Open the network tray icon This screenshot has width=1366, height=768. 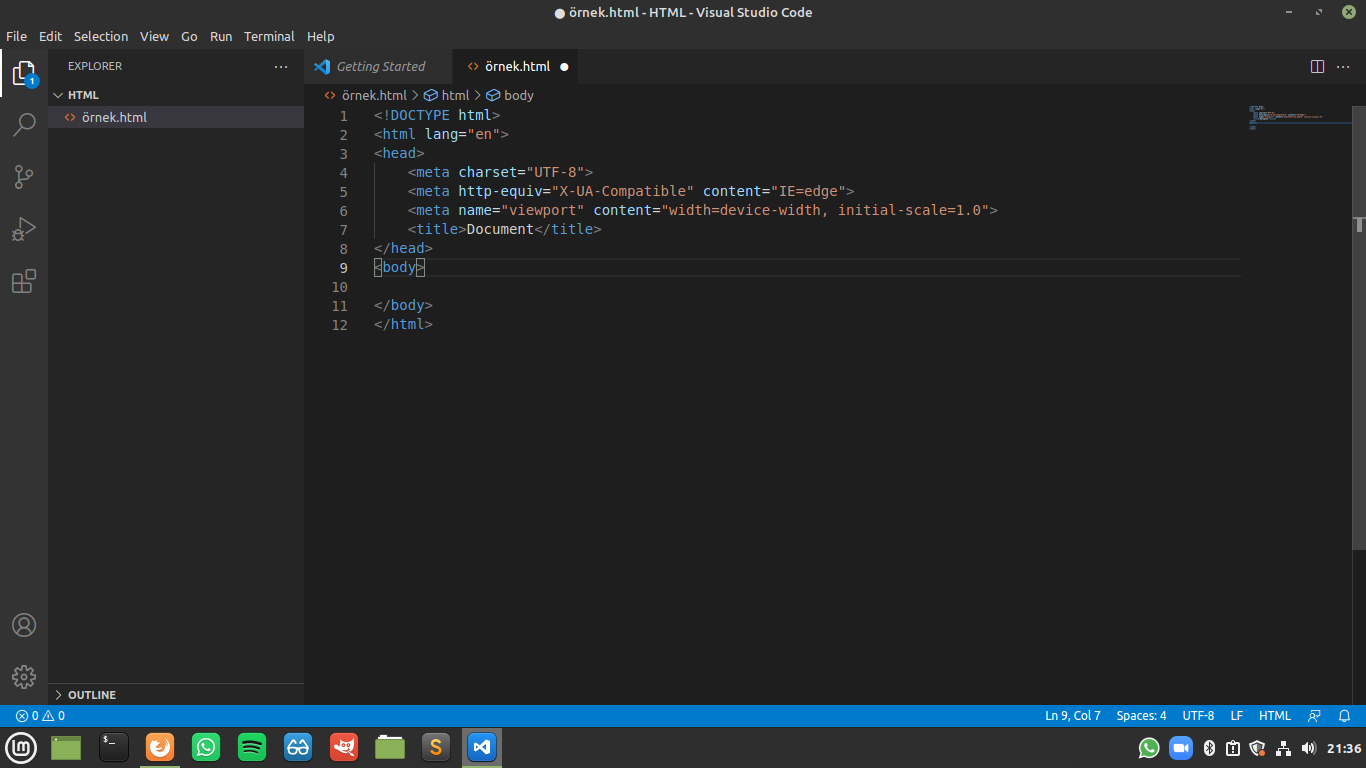tap(1283, 747)
